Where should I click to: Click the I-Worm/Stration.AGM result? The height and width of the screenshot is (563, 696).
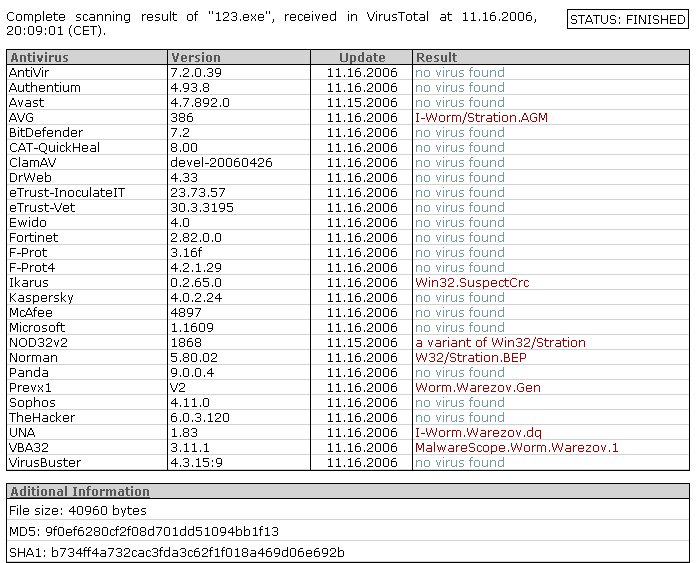(x=482, y=118)
